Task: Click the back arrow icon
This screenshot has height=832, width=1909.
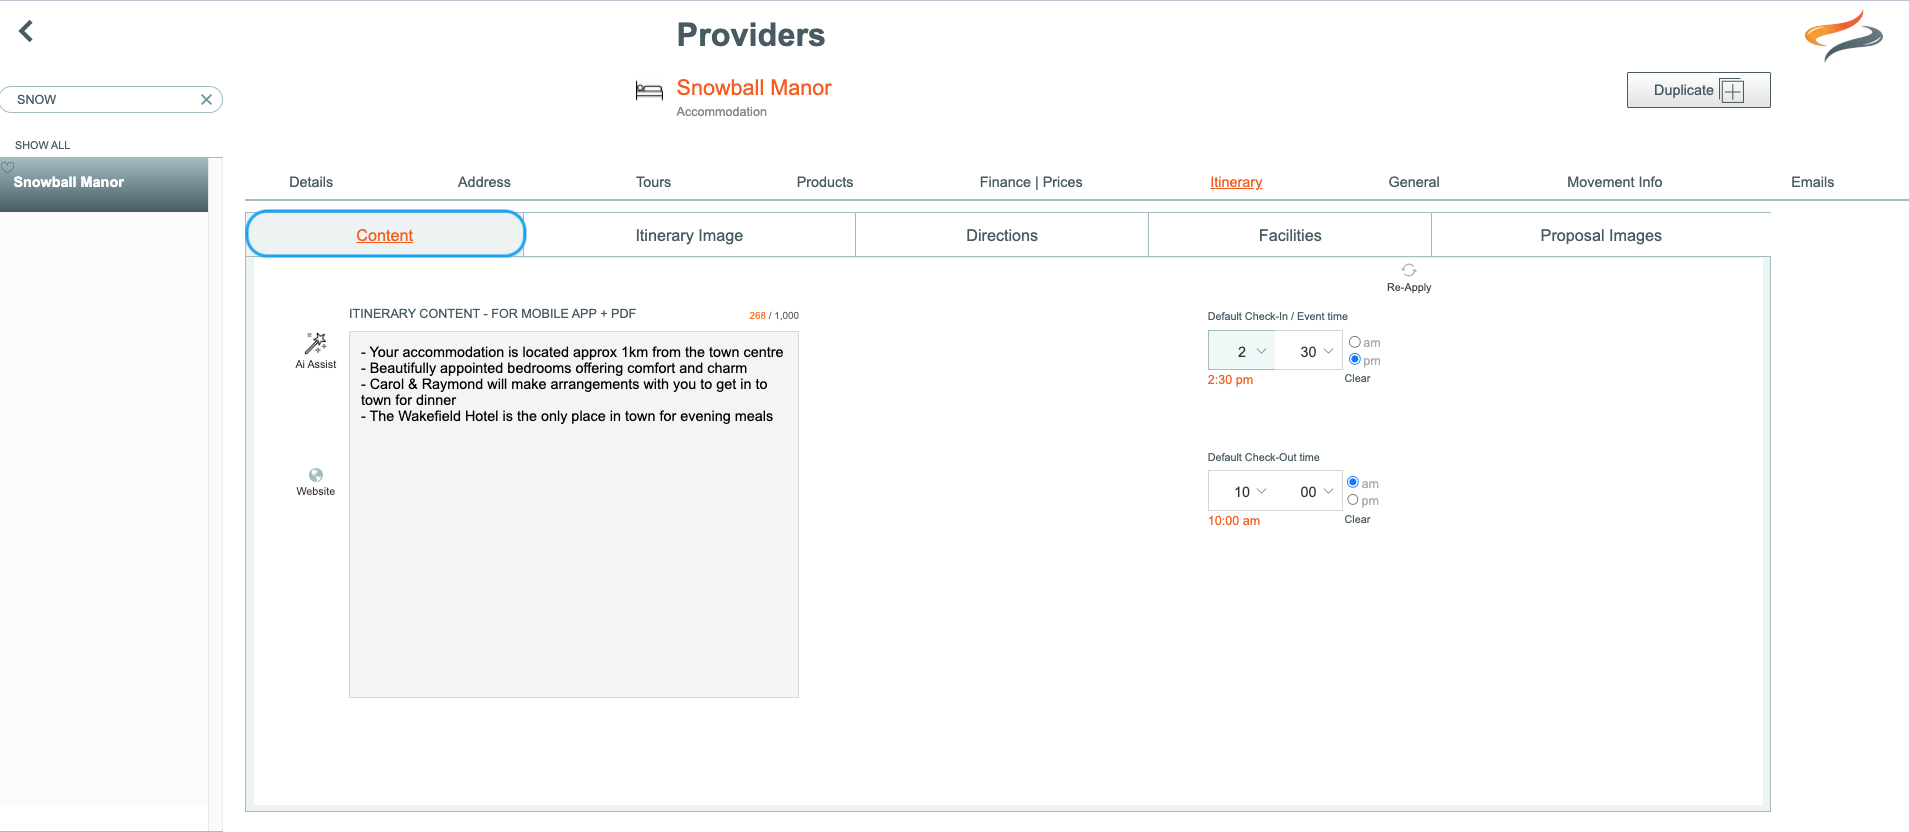Action: tap(27, 32)
